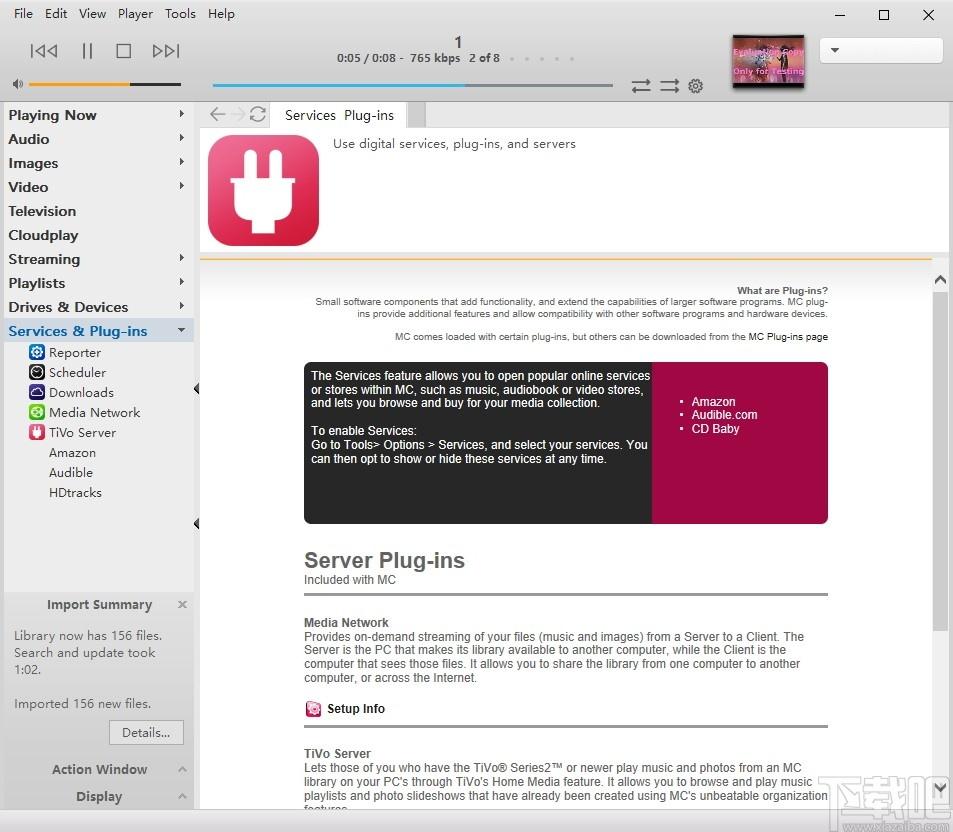Pause the current playback
The height and width of the screenshot is (832, 953).
[87, 50]
